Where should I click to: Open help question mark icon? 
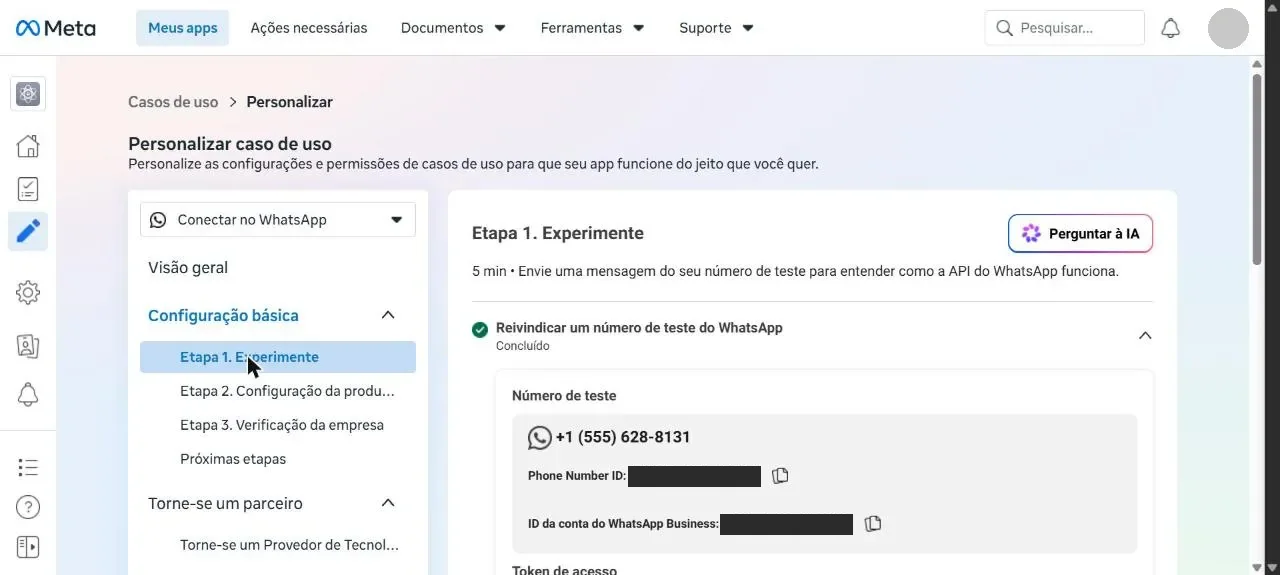[28, 507]
